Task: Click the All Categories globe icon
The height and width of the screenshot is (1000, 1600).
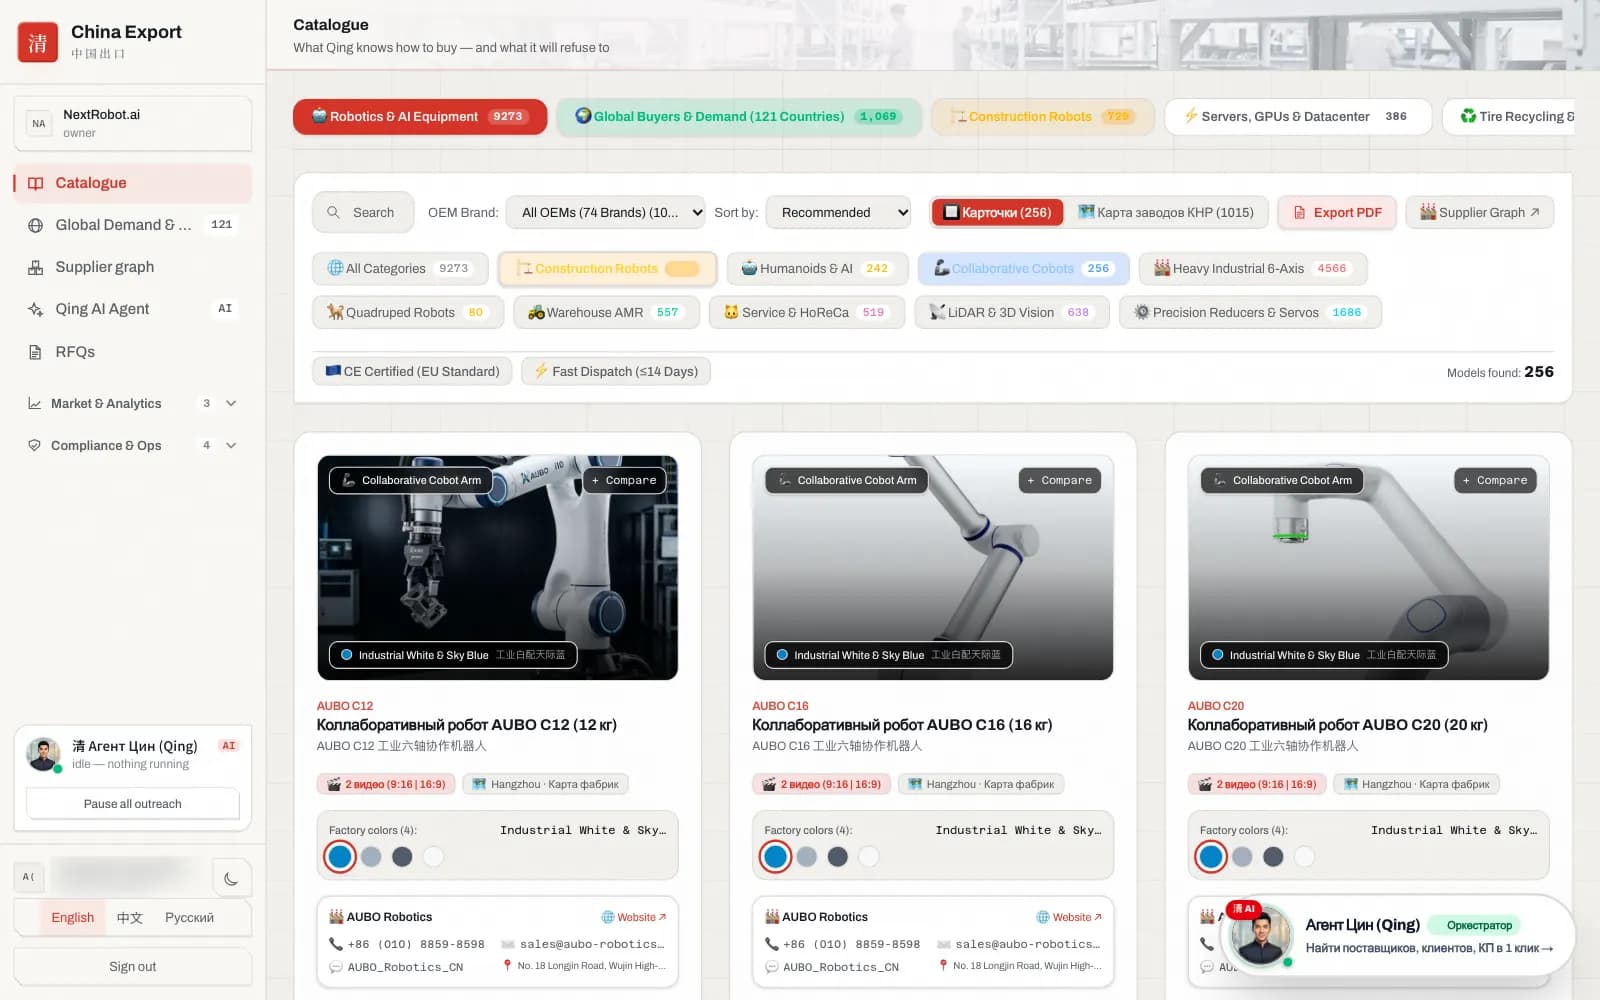Action: 335,268
